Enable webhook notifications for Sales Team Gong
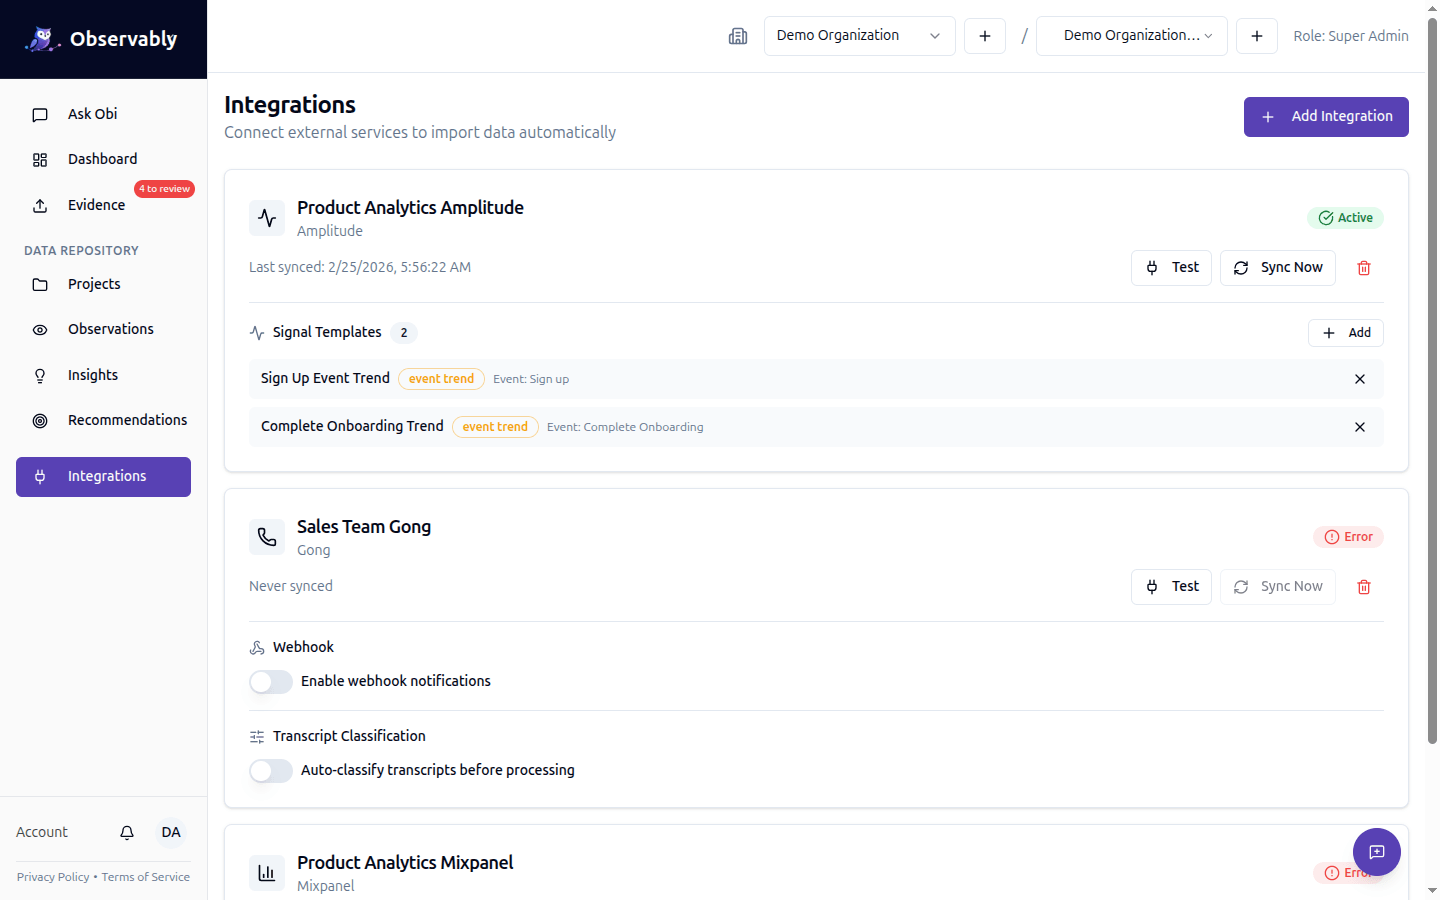This screenshot has width=1440, height=900. 270,681
